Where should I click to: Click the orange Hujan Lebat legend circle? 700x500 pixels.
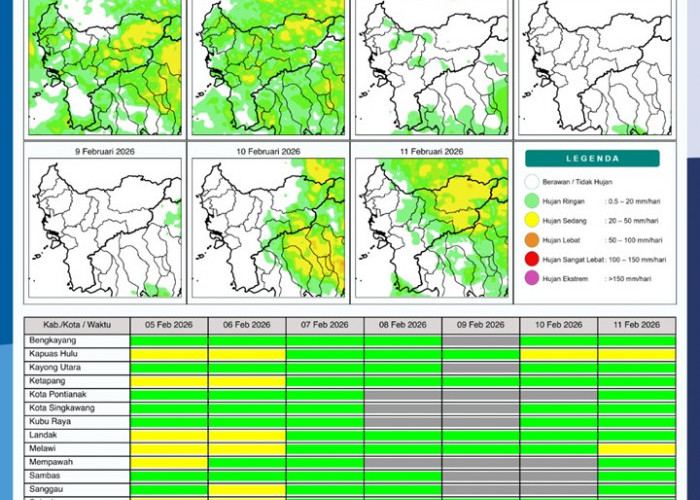(532, 240)
